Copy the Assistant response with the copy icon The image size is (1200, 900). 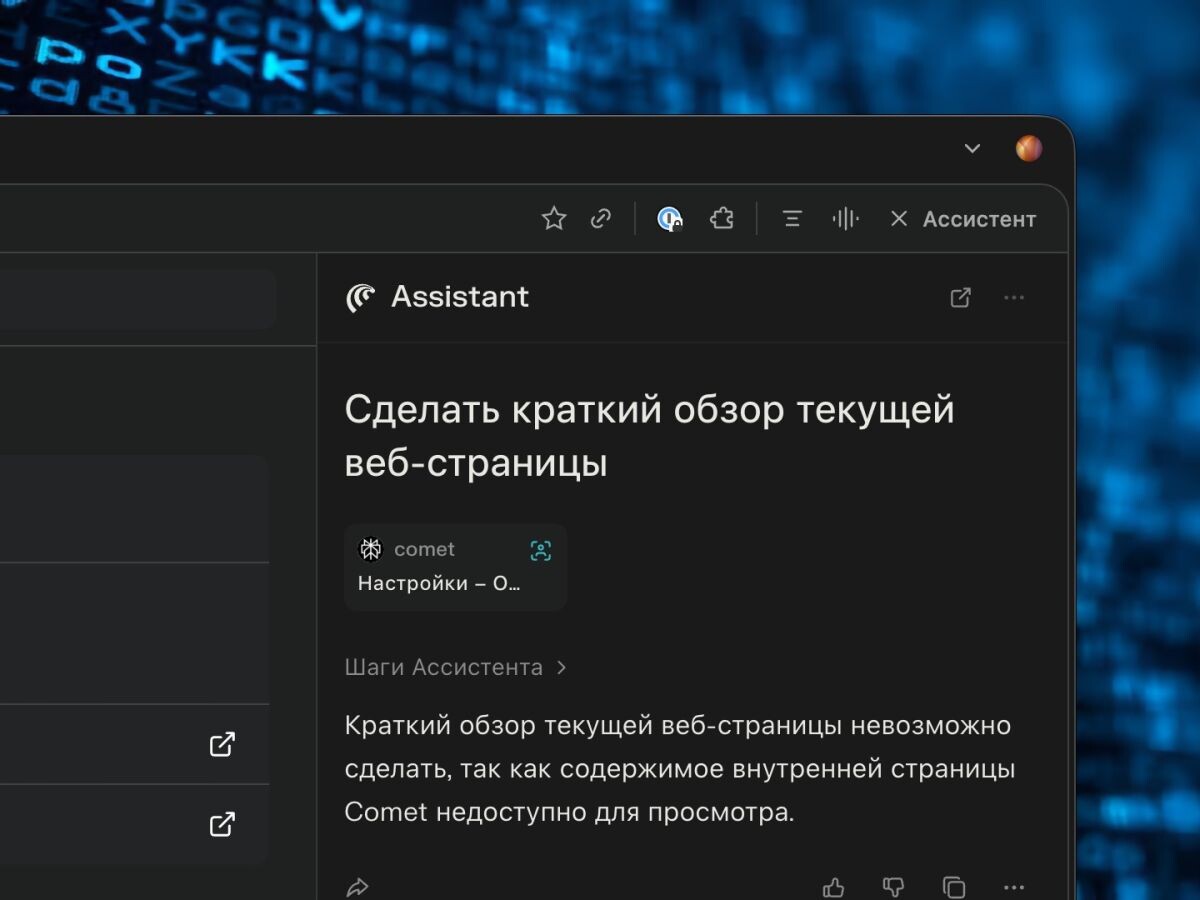point(953,886)
